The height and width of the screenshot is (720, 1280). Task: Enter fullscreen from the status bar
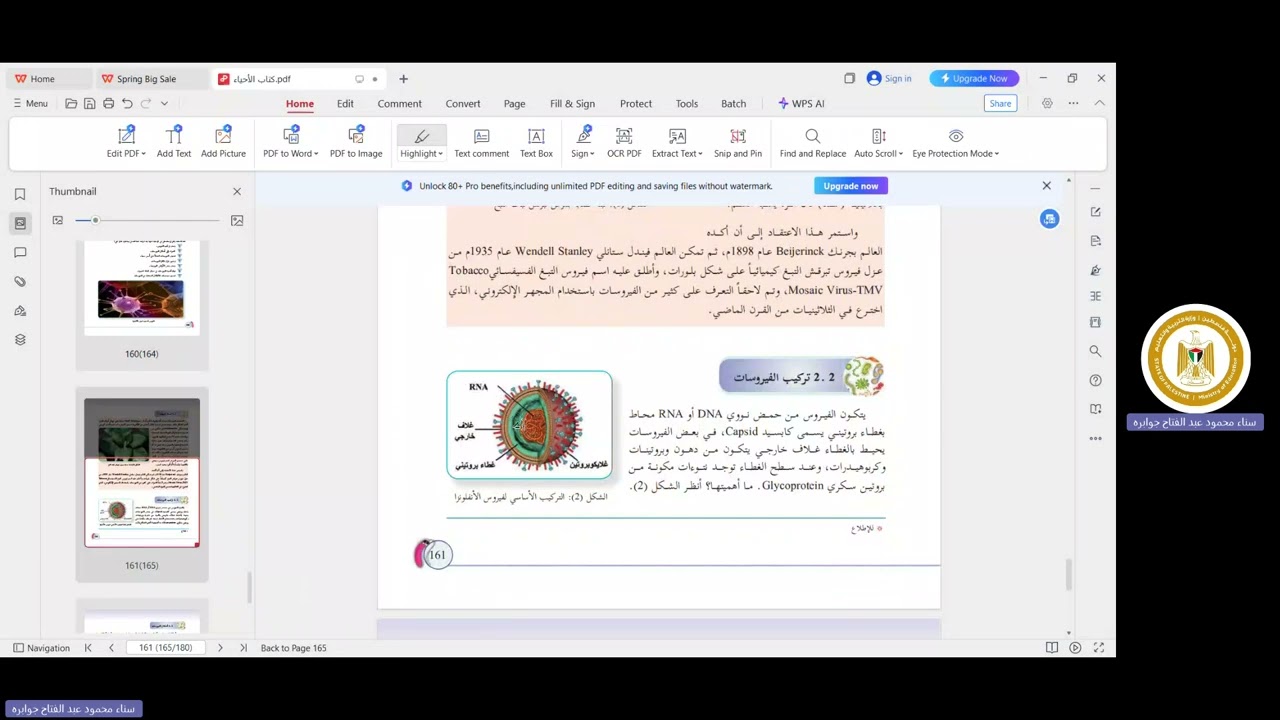(x=1099, y=648)
